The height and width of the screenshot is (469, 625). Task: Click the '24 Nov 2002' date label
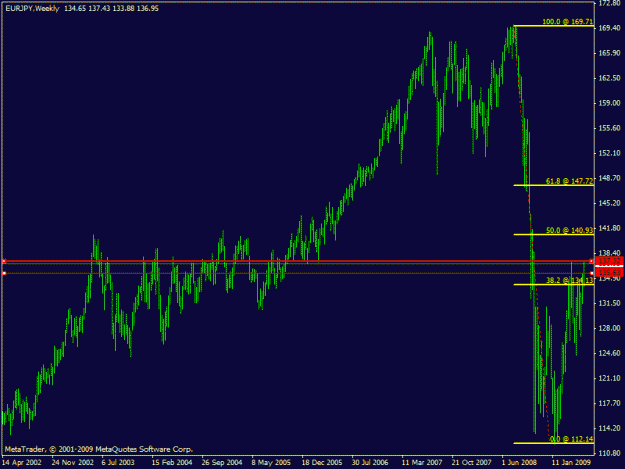(x=73, y=463)
